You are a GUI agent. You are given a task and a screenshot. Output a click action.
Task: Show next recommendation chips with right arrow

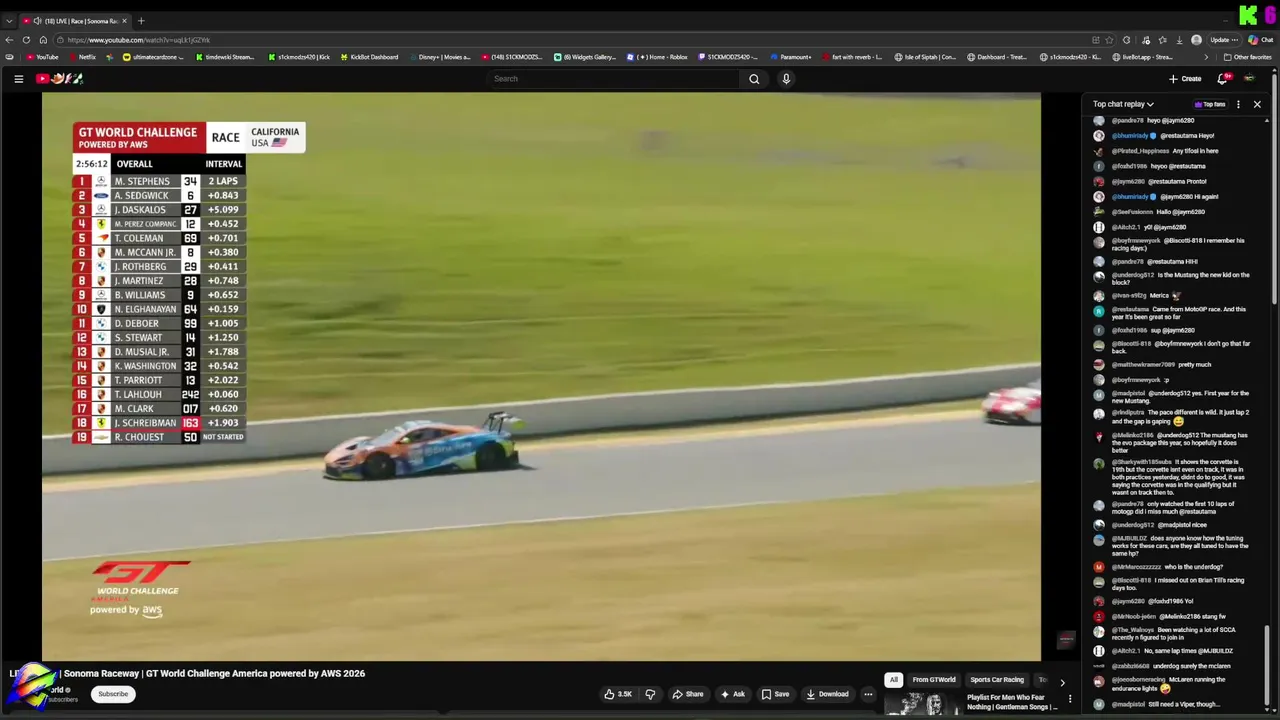[1062, 682]
